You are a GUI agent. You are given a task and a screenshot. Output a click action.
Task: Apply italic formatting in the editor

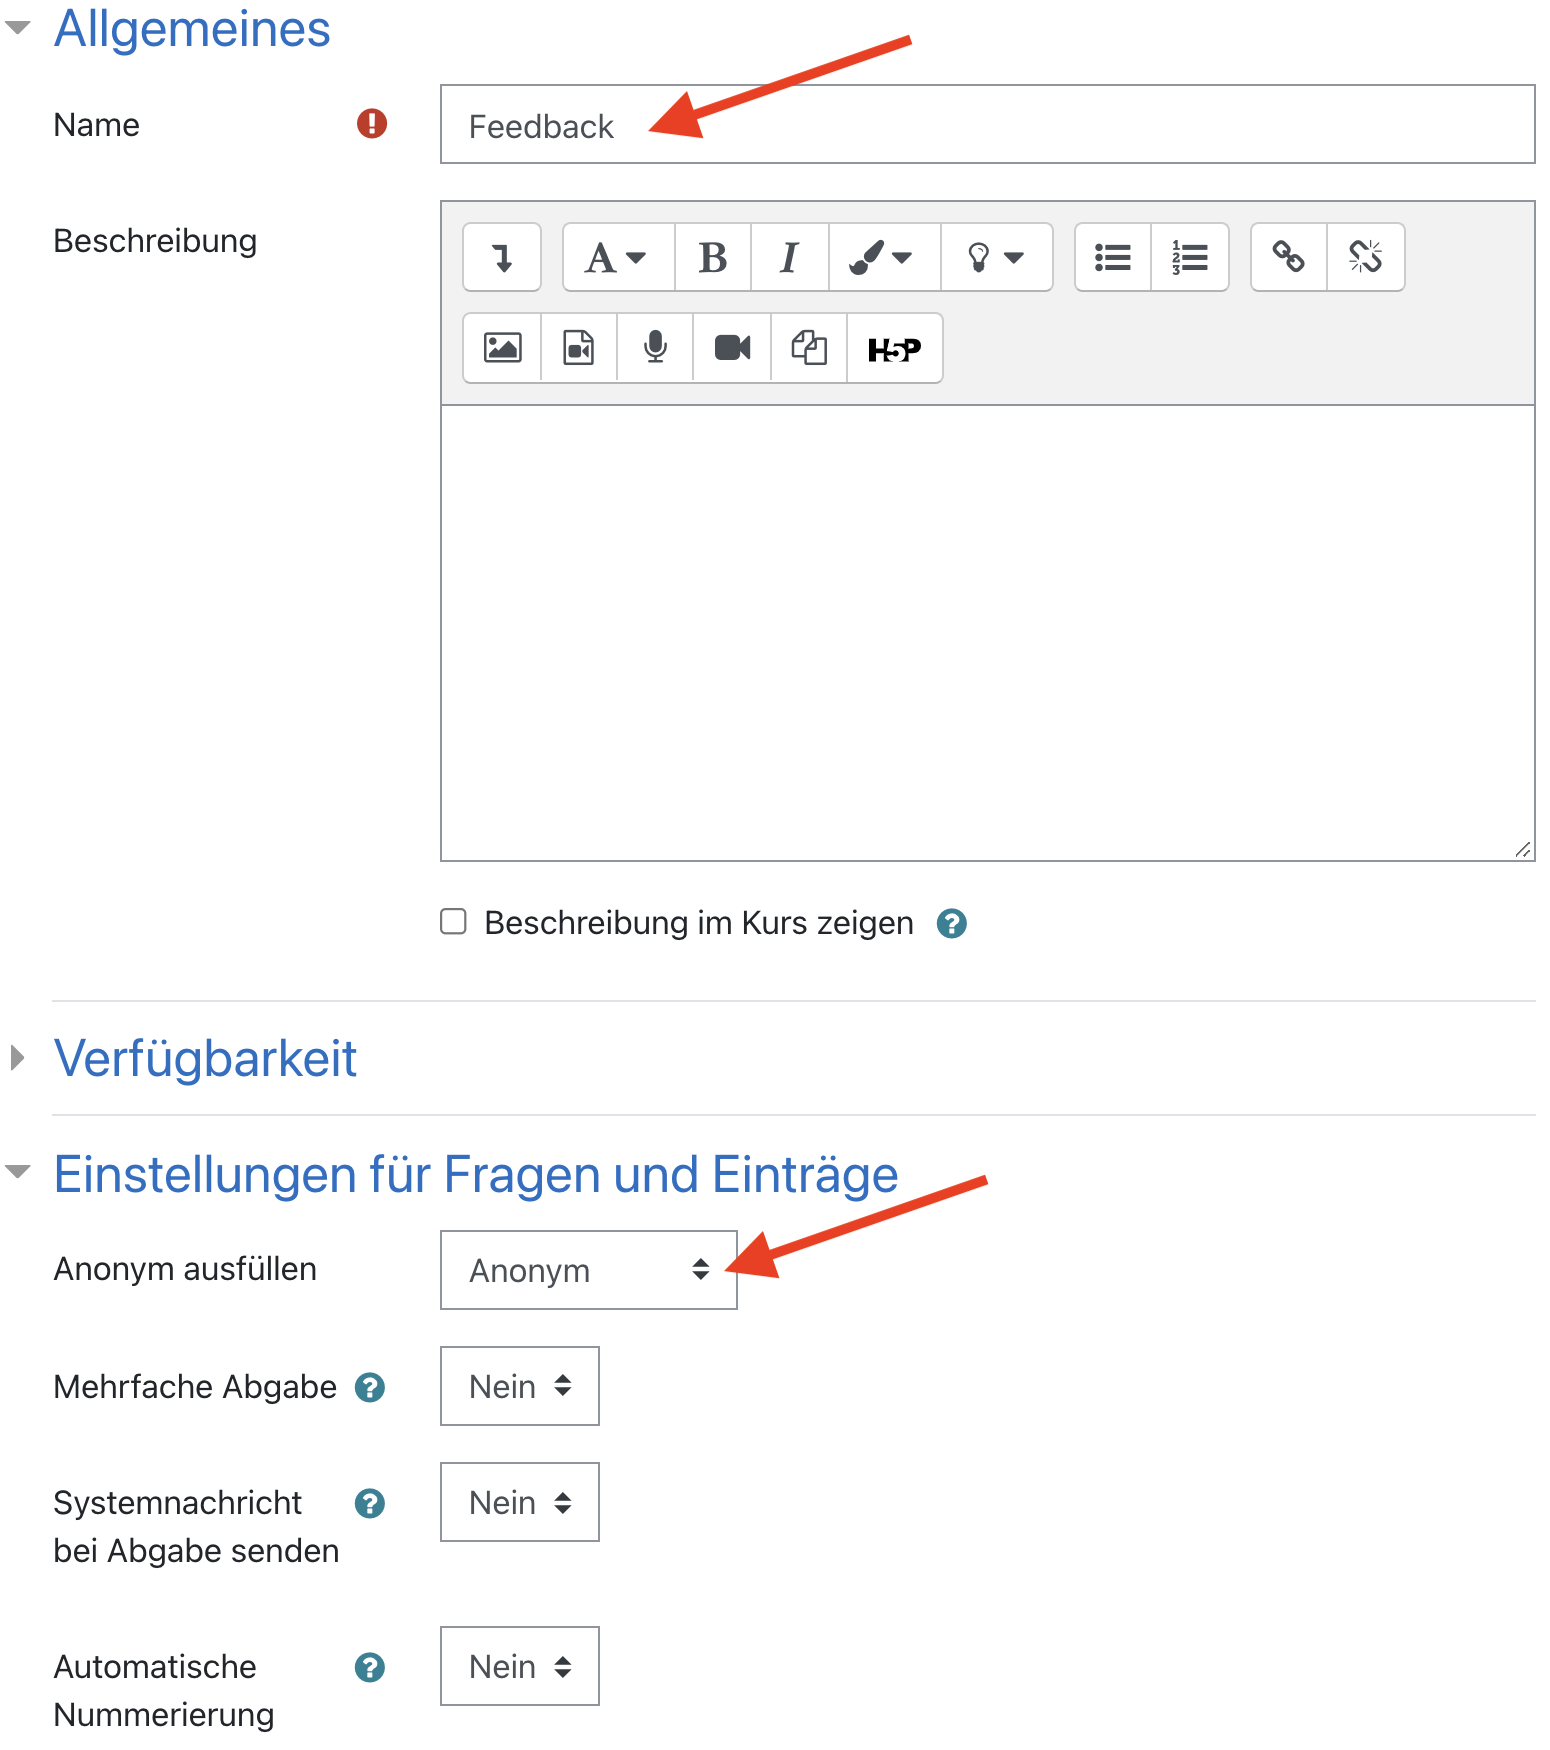click(x=789, y=258)
